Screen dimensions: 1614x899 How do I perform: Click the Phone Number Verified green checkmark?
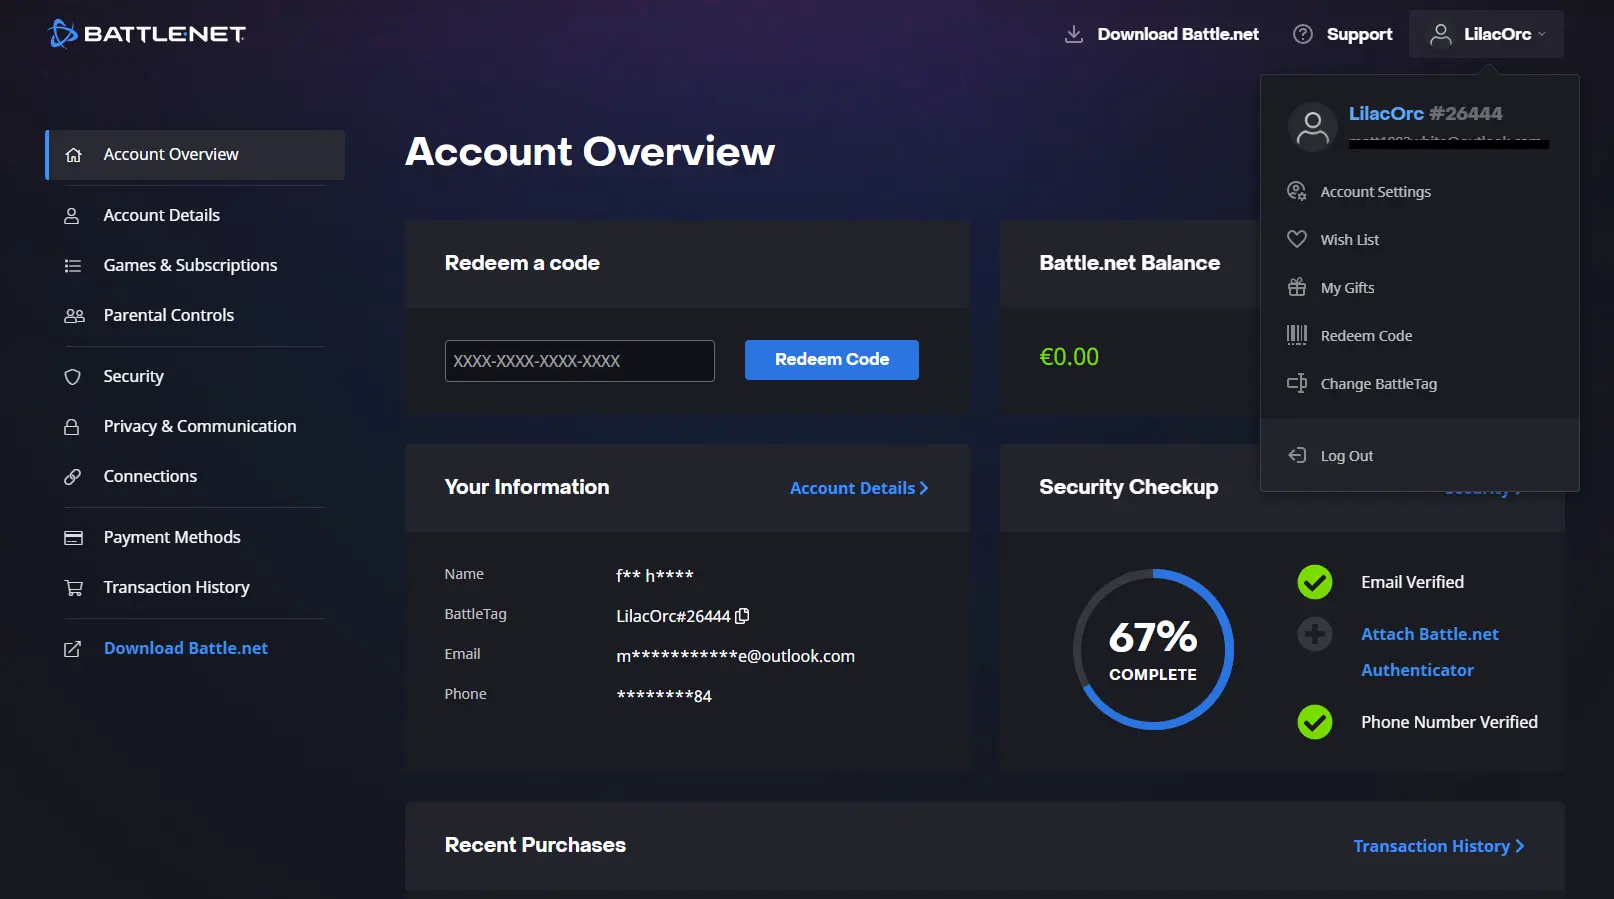(x=1314, y=722)
